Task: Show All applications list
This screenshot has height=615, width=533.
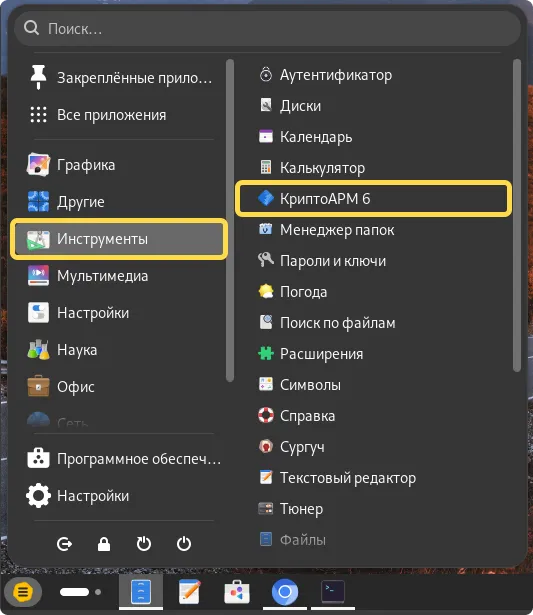Action: 121,115
